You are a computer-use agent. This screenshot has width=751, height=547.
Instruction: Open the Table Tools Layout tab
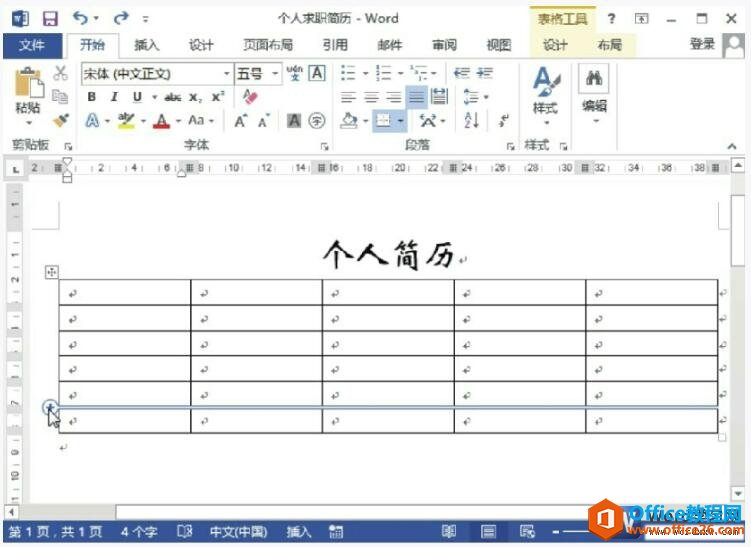coord(610,46)
